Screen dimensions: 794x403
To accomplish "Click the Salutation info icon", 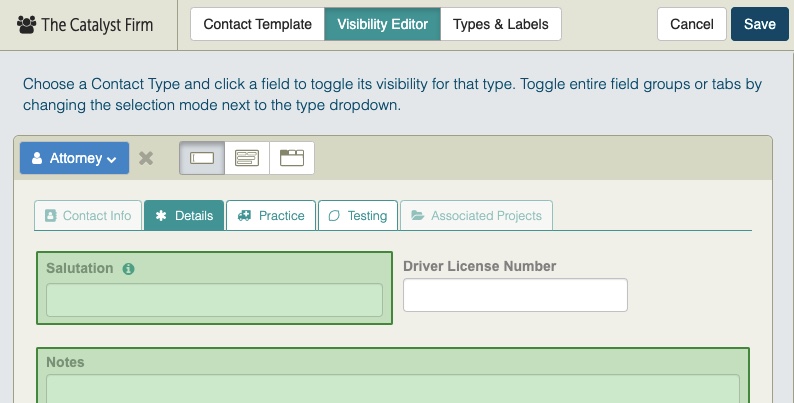I will click(128, 269).
